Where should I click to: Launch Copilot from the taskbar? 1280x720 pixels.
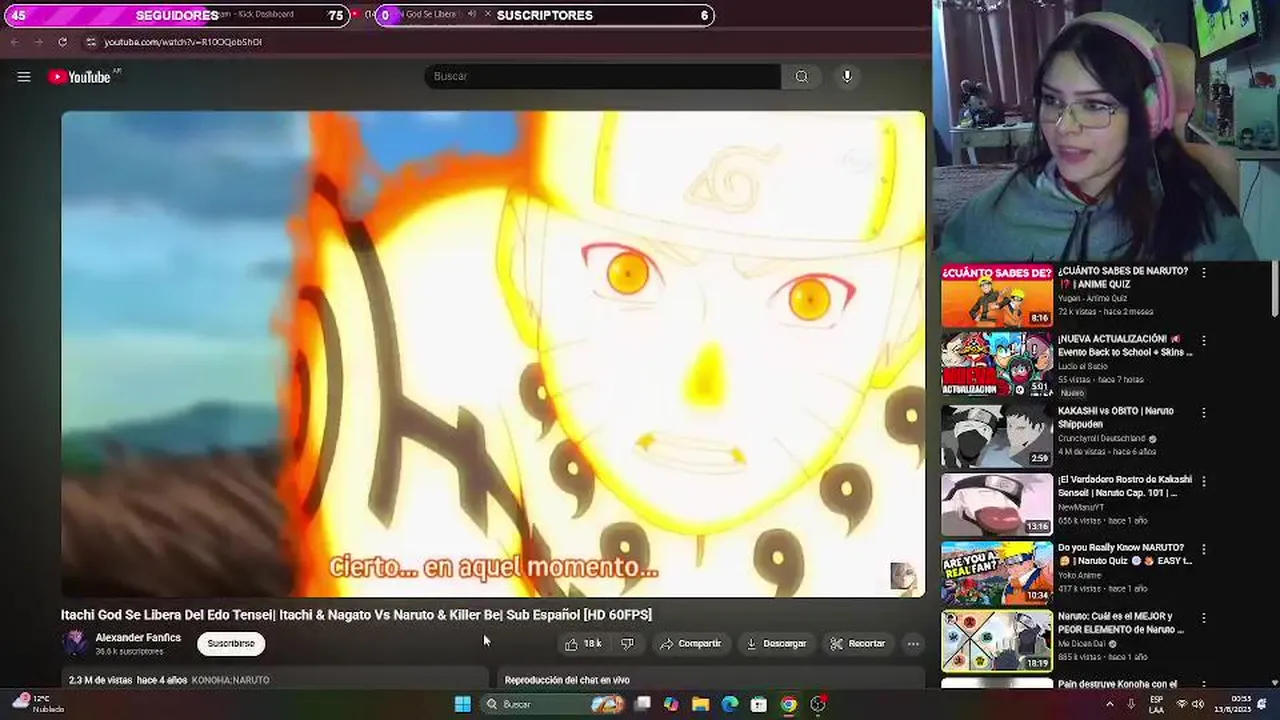[x=671, y=704]
